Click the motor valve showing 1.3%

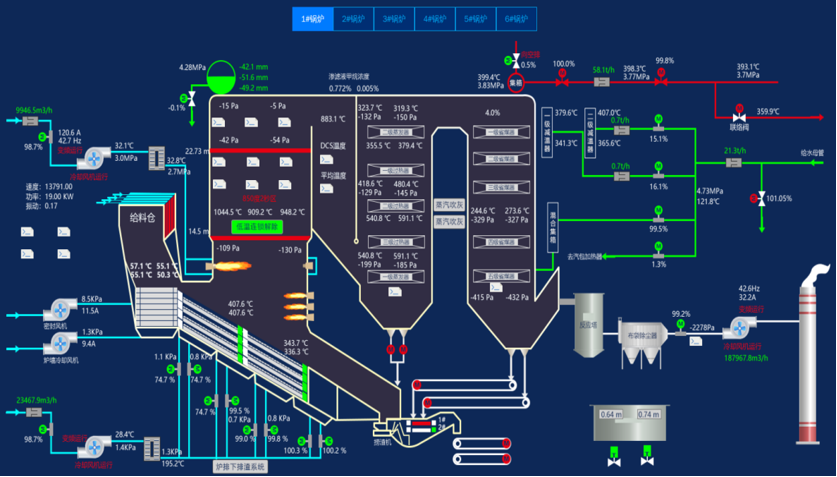click(x=658, y=249)
